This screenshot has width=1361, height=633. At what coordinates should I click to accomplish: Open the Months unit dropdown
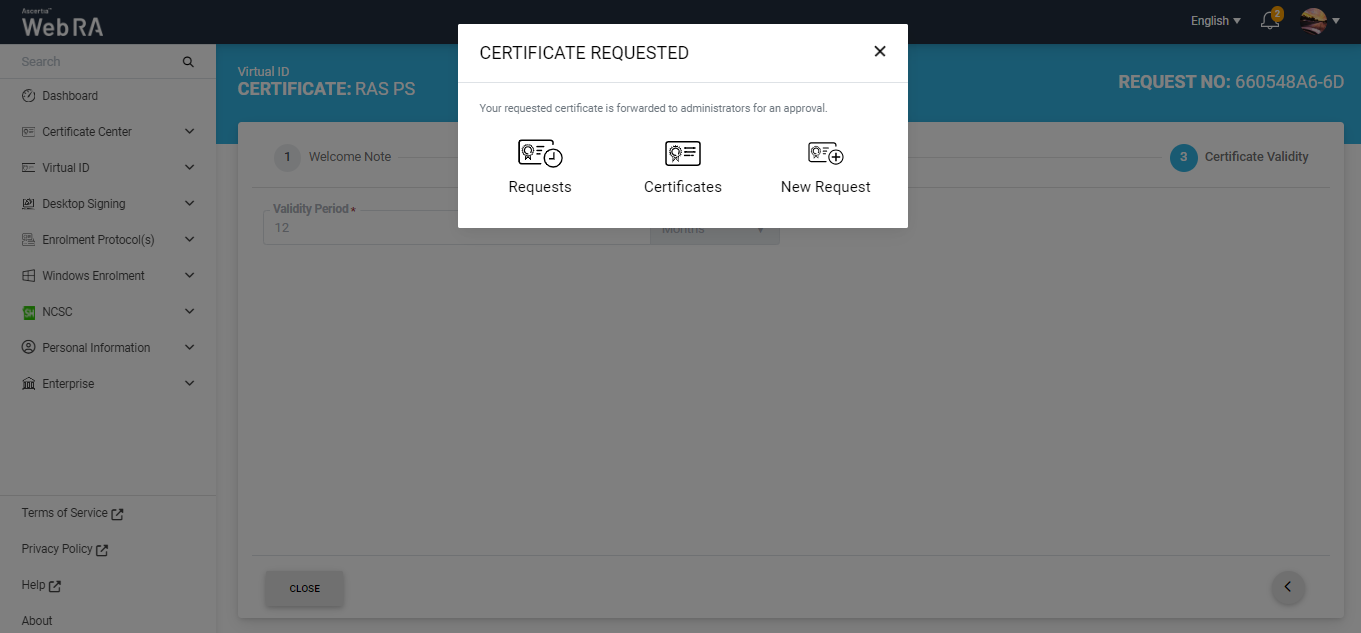[x=715, y=229]
